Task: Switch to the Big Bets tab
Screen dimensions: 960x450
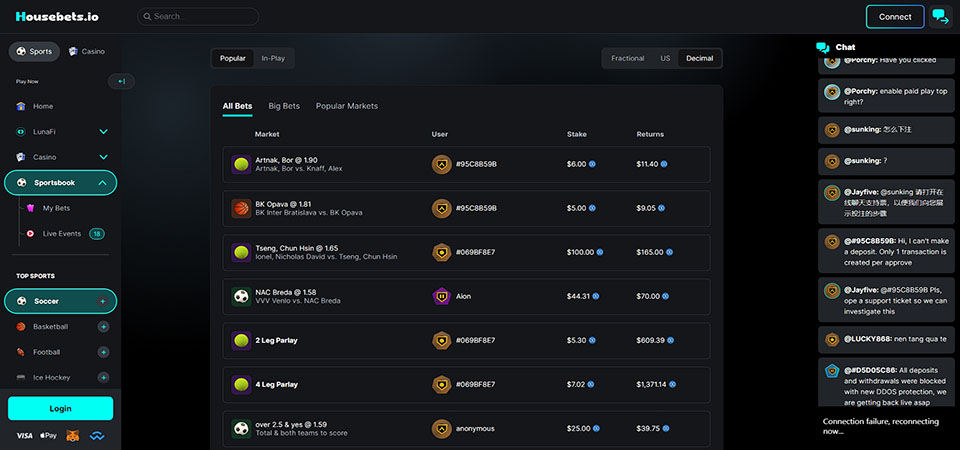Action: point(284,106)
